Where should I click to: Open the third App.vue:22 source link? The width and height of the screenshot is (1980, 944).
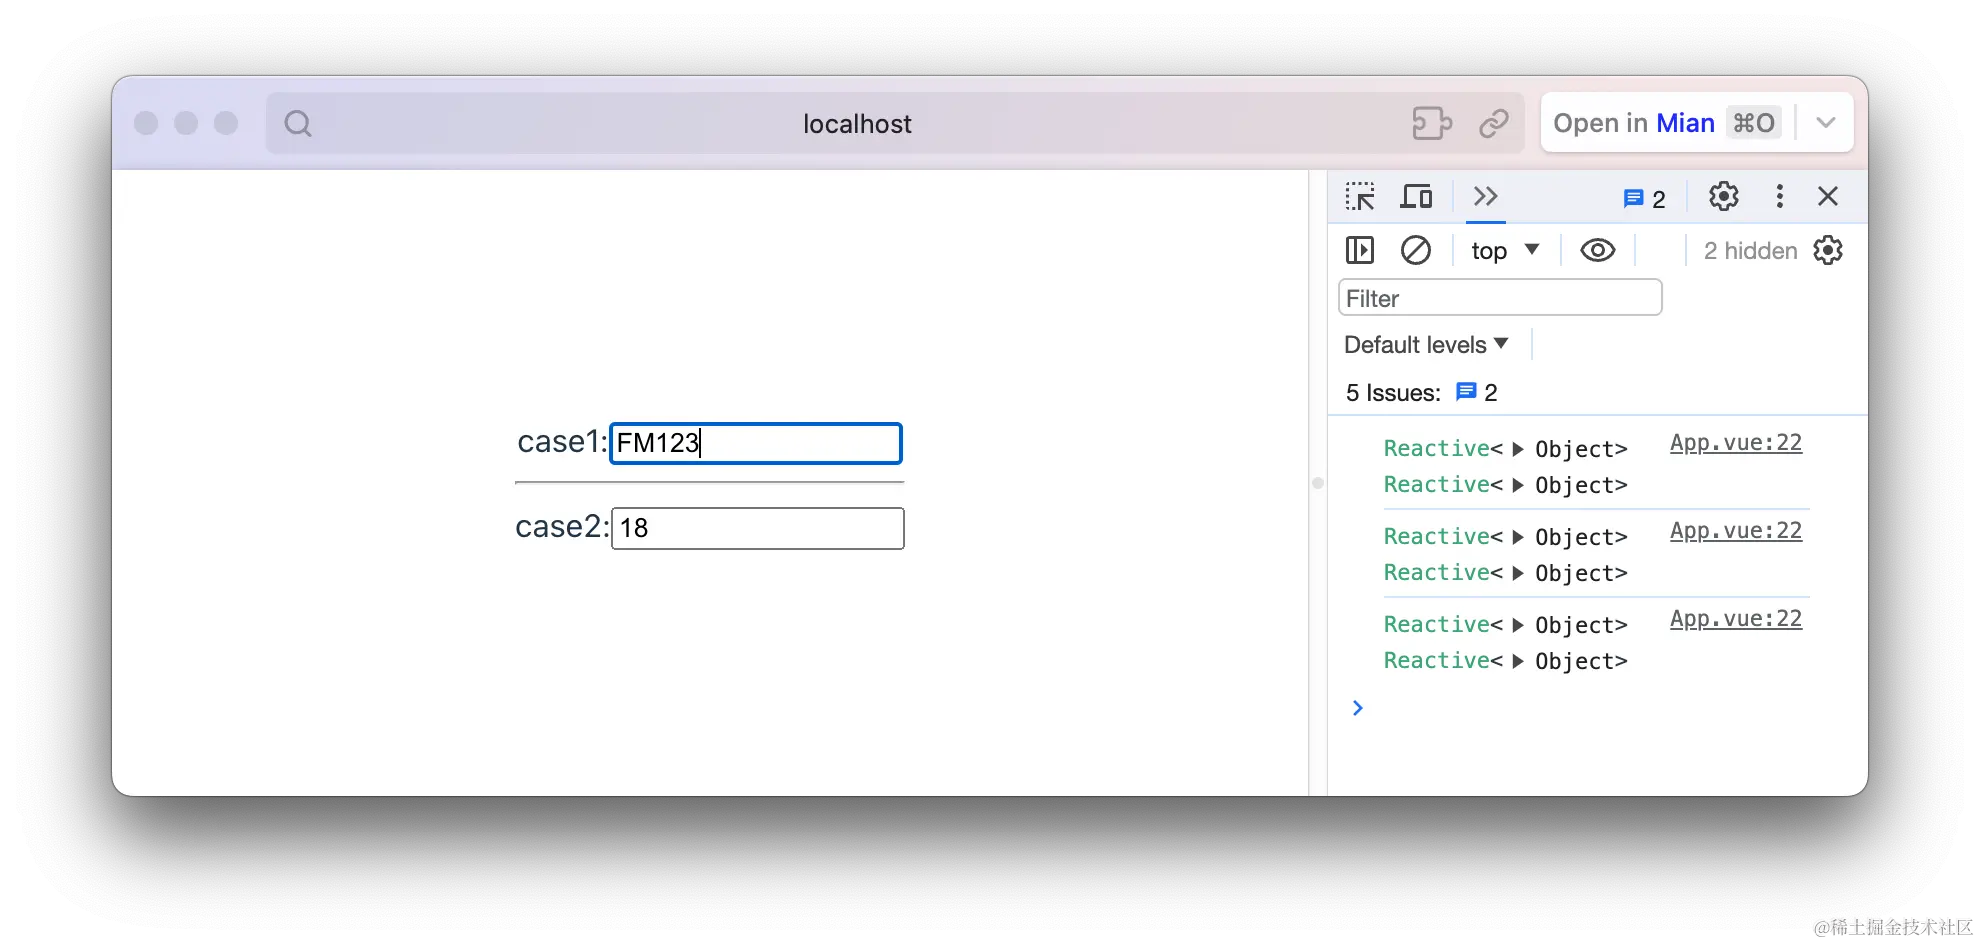pos(1736,619)
